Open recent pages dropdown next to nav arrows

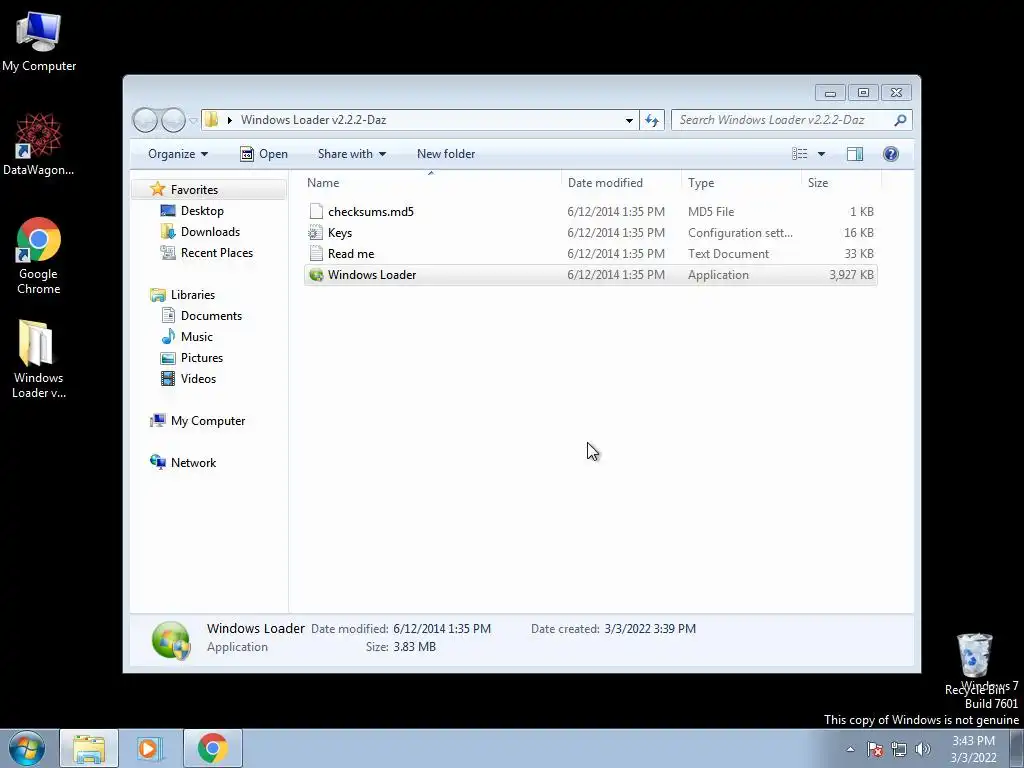pyautogui.click(x=193, y=121)
